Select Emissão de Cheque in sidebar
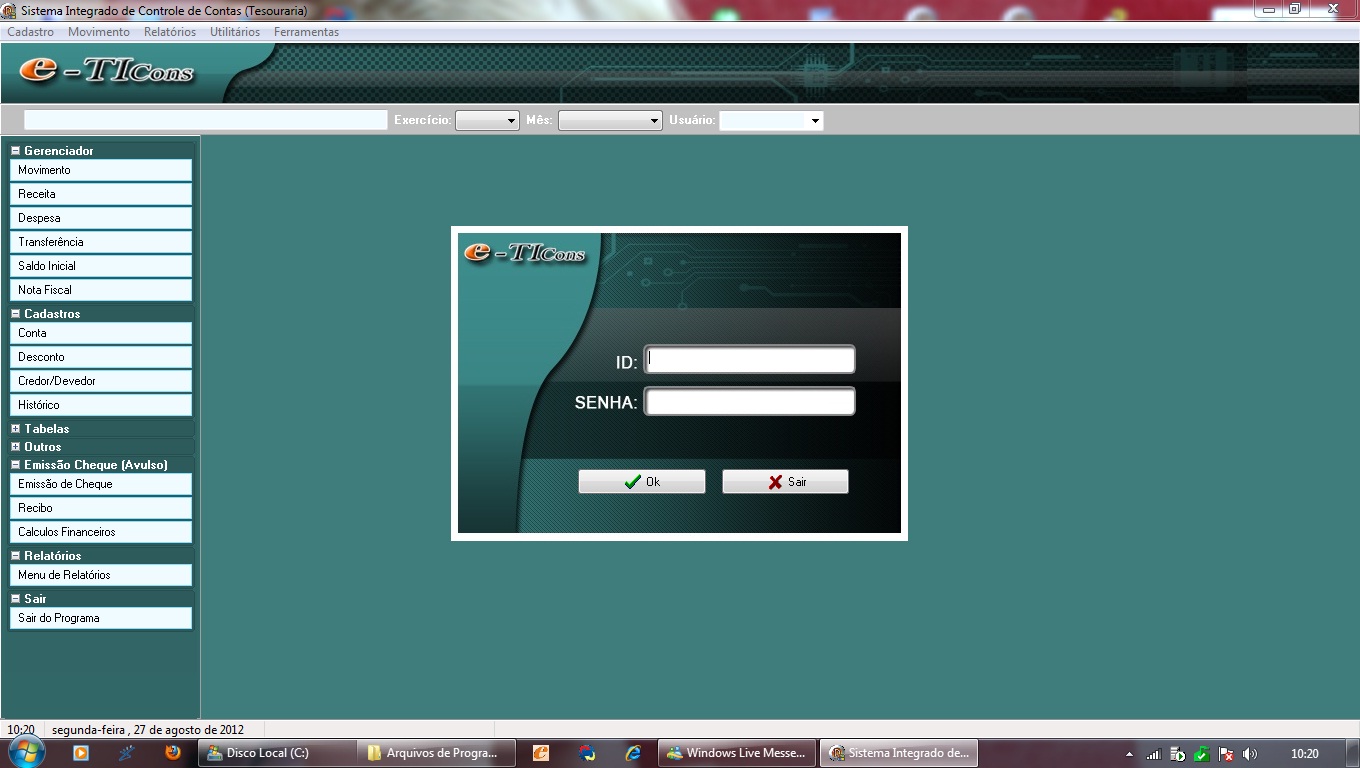This screenshot has width=1360, height=768. coord(100,484)
